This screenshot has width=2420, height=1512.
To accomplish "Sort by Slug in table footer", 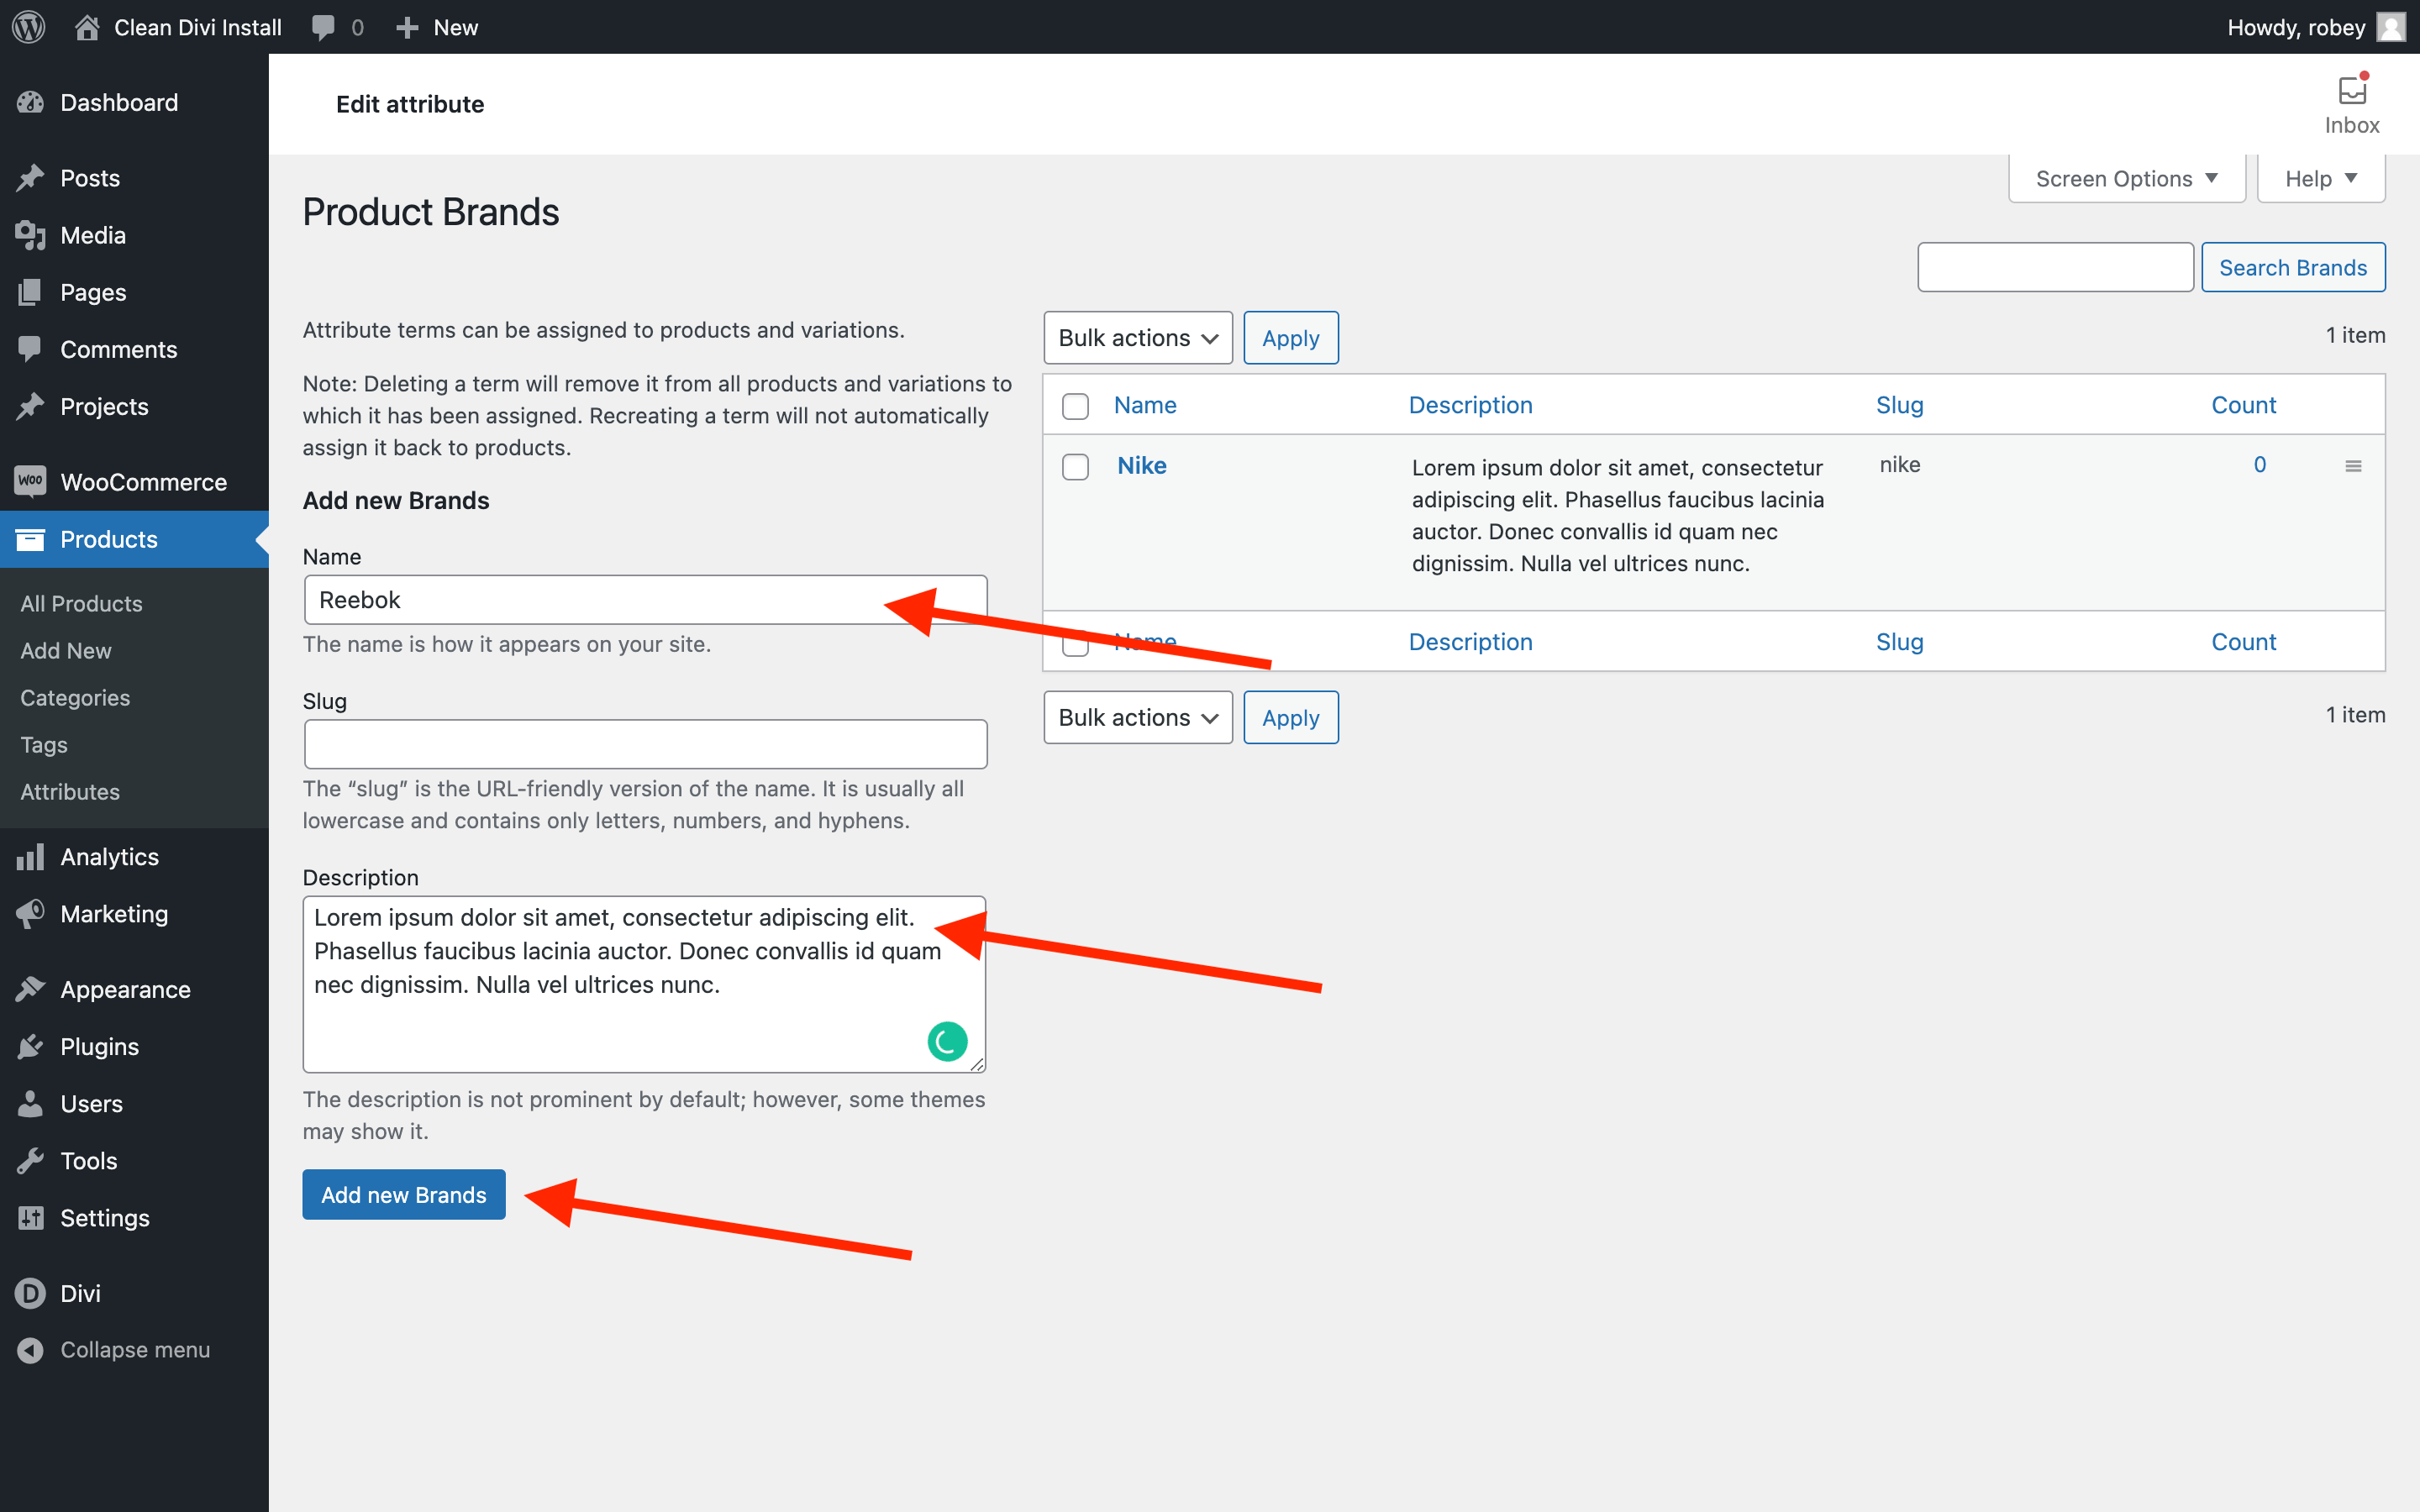I will point(1899,642).
